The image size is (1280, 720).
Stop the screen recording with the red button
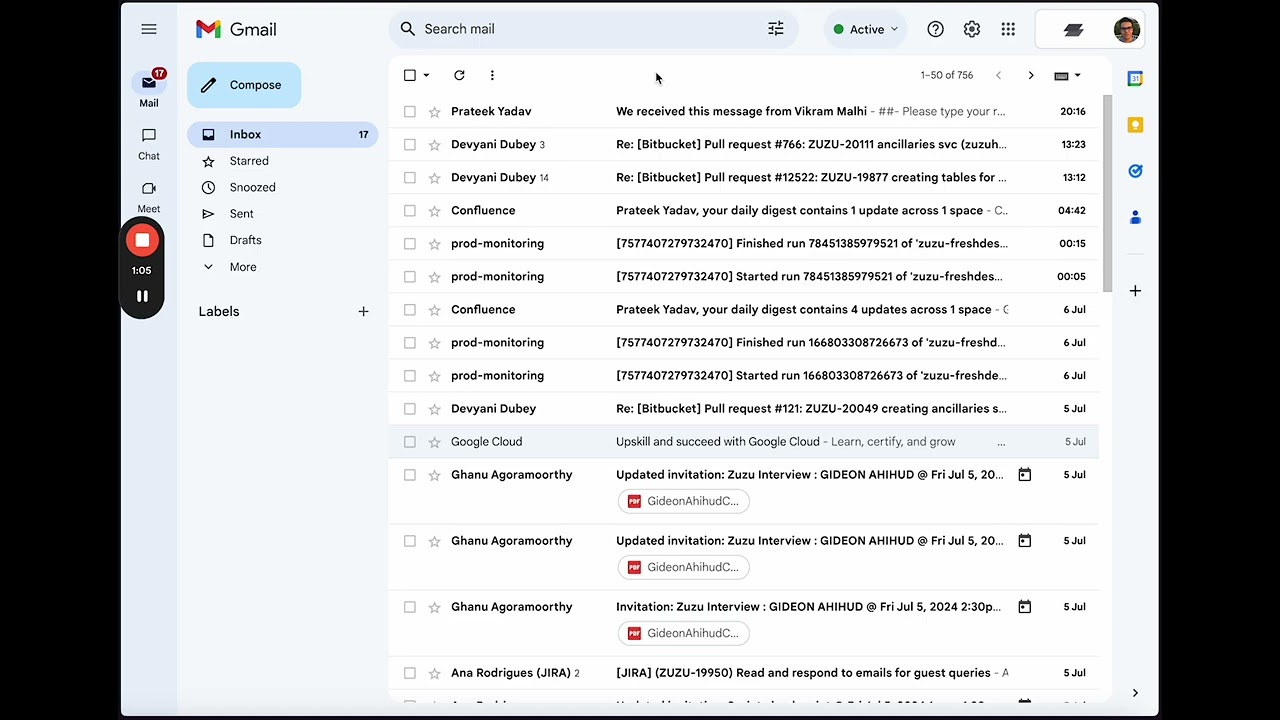(142, 240)
